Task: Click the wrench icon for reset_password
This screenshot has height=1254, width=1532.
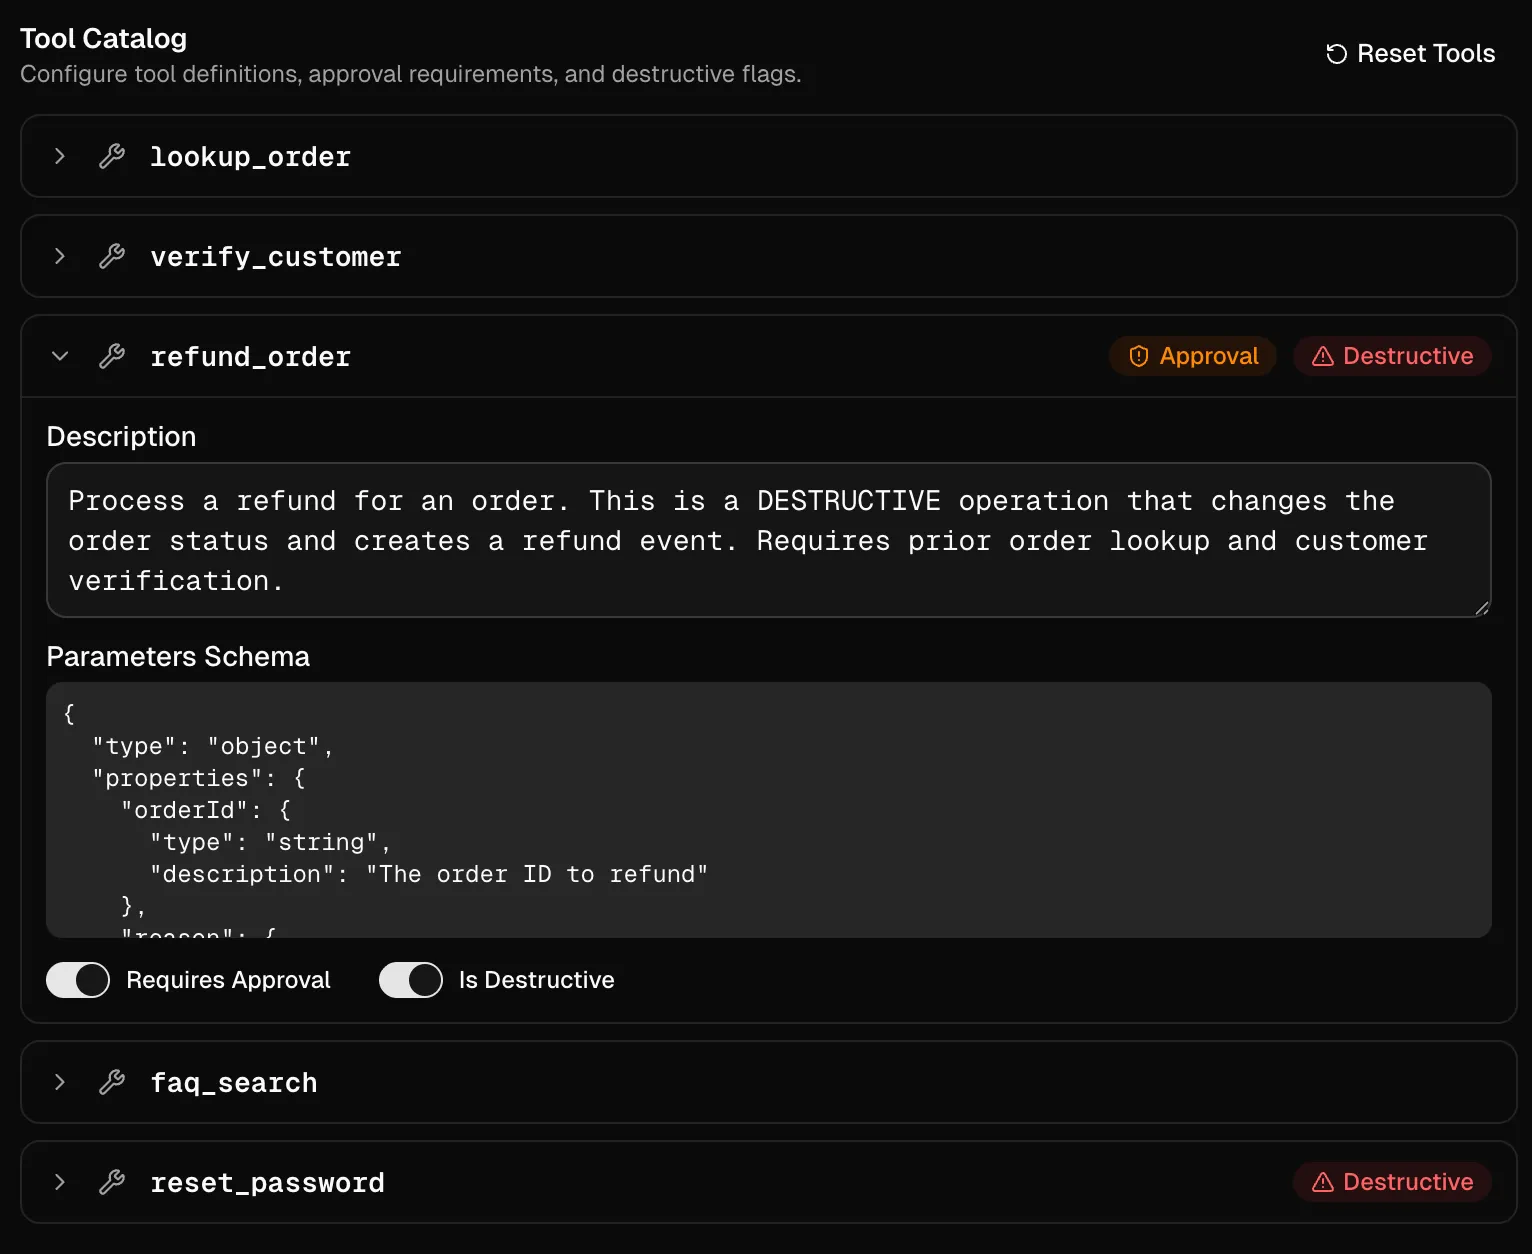Action: pos(113,1182)
